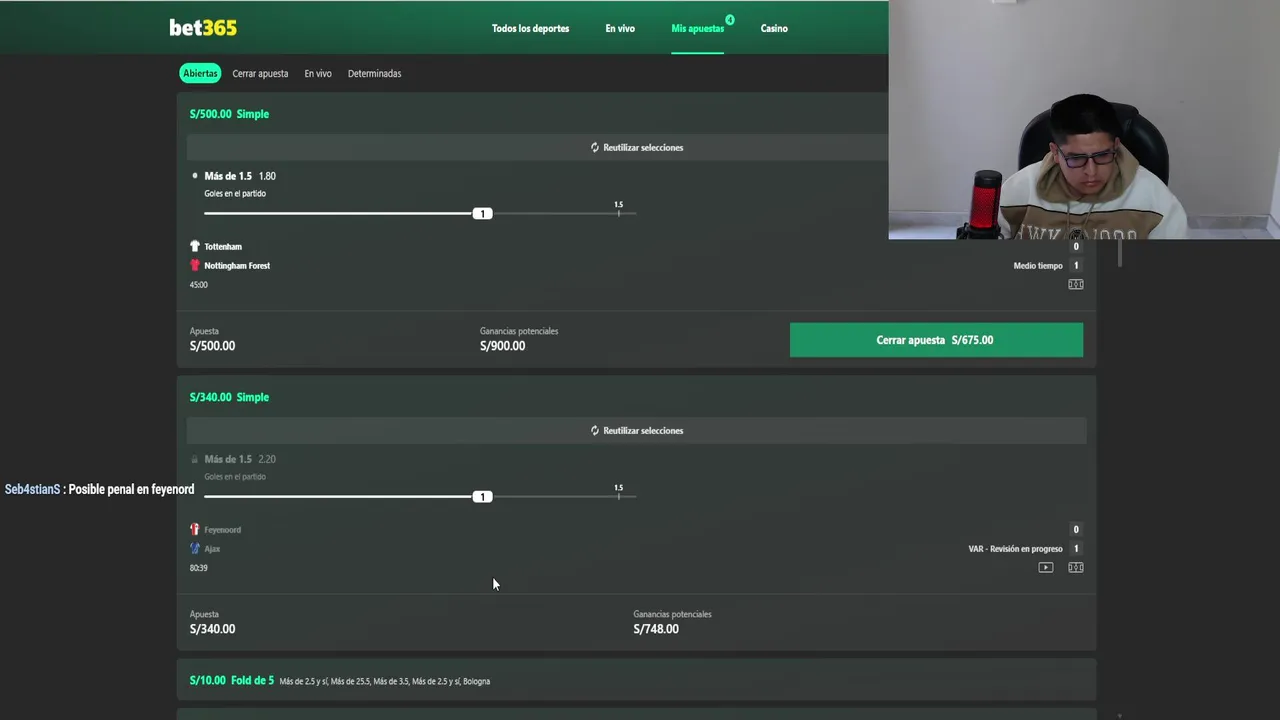This screenshot has width=1280, height=720.
Task: Reuse selections for the S/340.00 bet
Action: pyautogui.click(x=637, y=430)
